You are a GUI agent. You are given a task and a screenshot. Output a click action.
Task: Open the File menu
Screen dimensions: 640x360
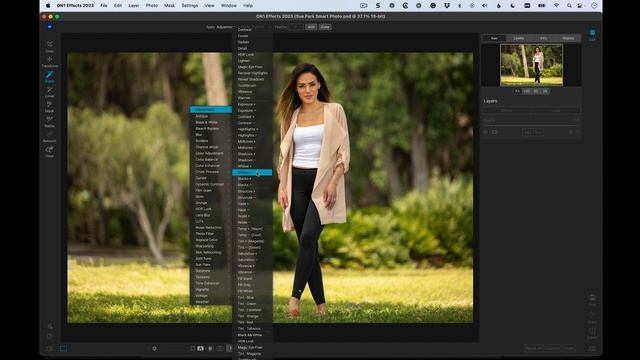(x=104, y=6)
